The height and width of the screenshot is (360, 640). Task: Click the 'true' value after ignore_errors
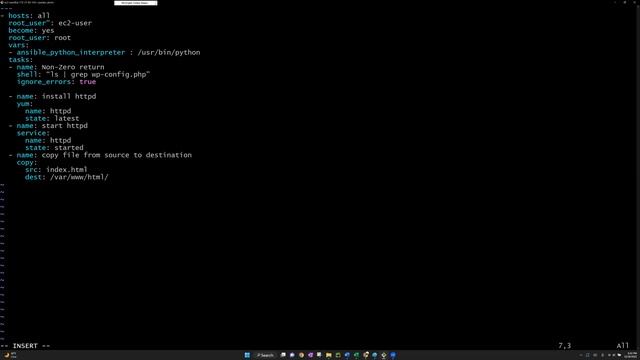coord(88,82)
